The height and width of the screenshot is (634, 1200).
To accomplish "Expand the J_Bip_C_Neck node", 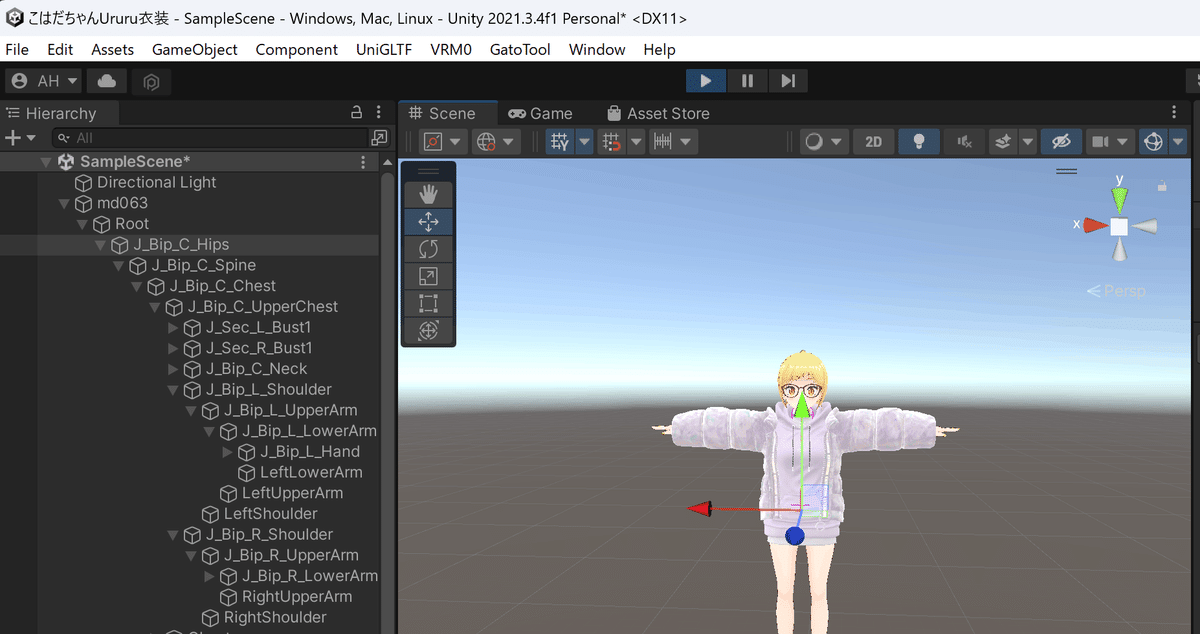I will (173, 369).
